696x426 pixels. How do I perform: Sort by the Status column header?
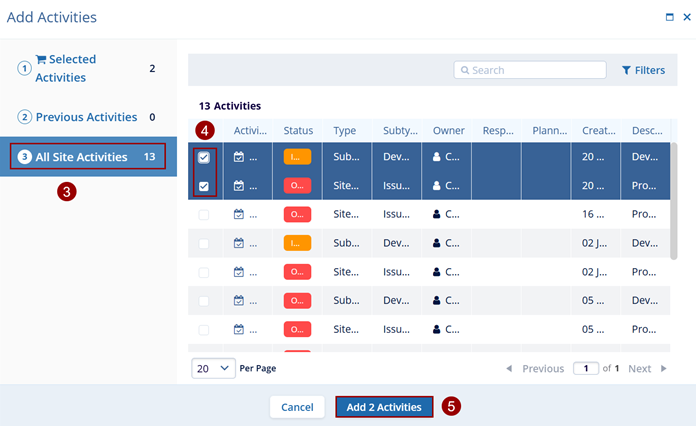tap(298, 130)
